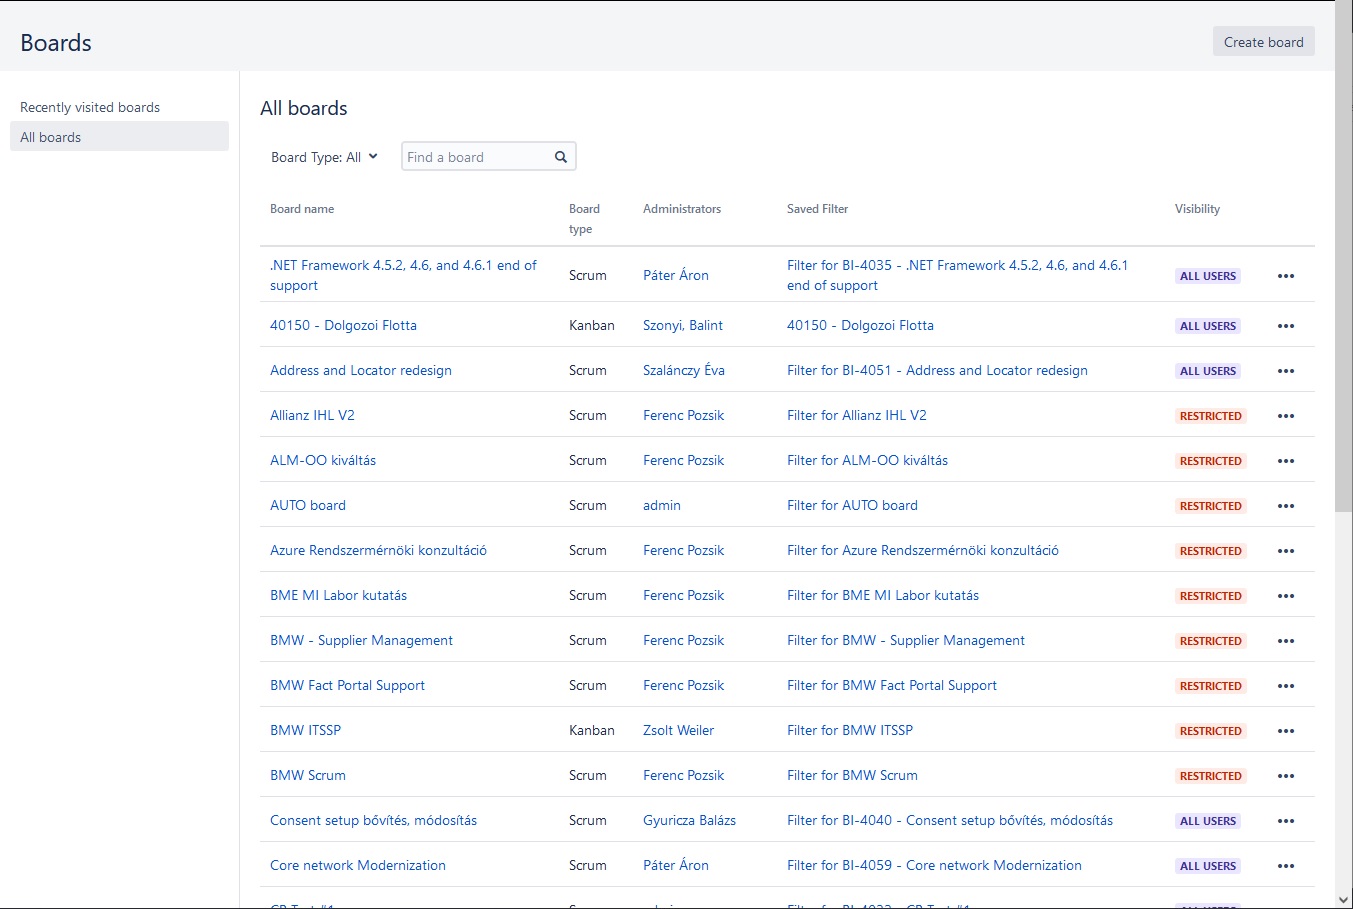This screenshot has width=1353, height=909.
Task: View Ferenc Pozsik's administrator profile
Action: [x=683, y=415]
